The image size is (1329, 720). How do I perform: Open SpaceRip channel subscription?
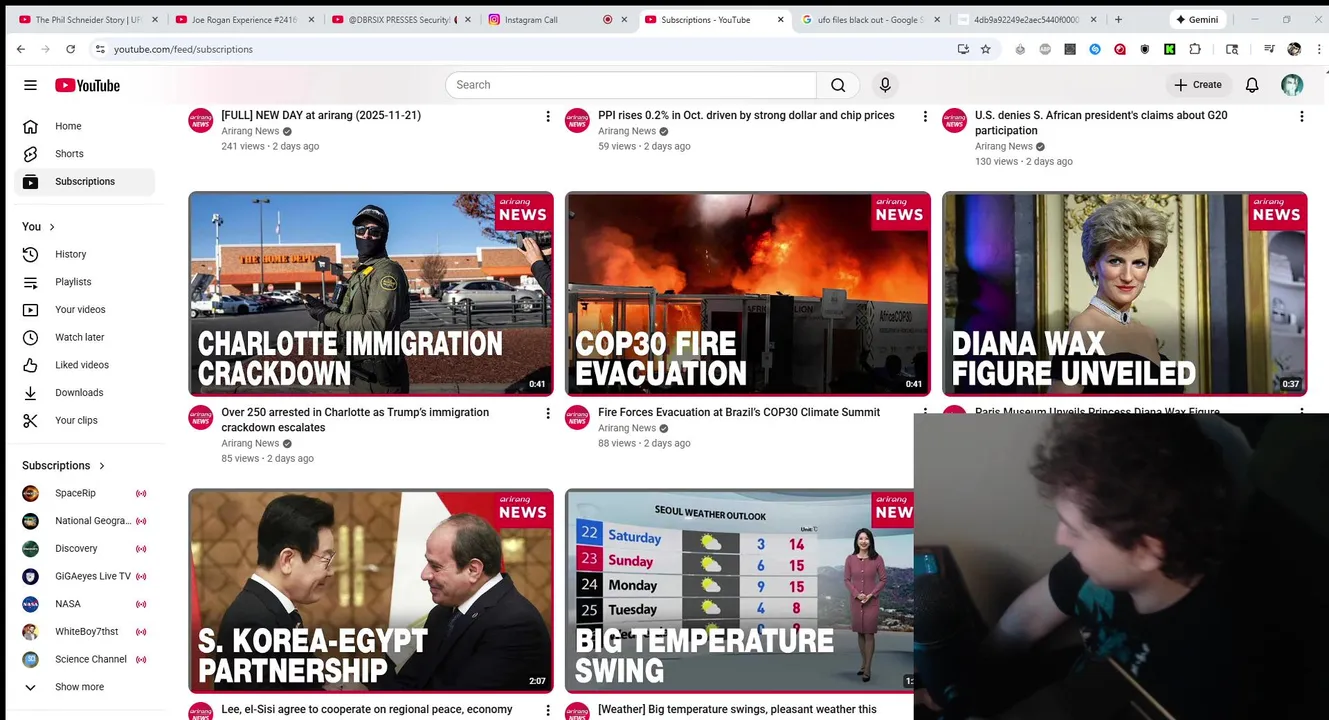pos(82,493)
